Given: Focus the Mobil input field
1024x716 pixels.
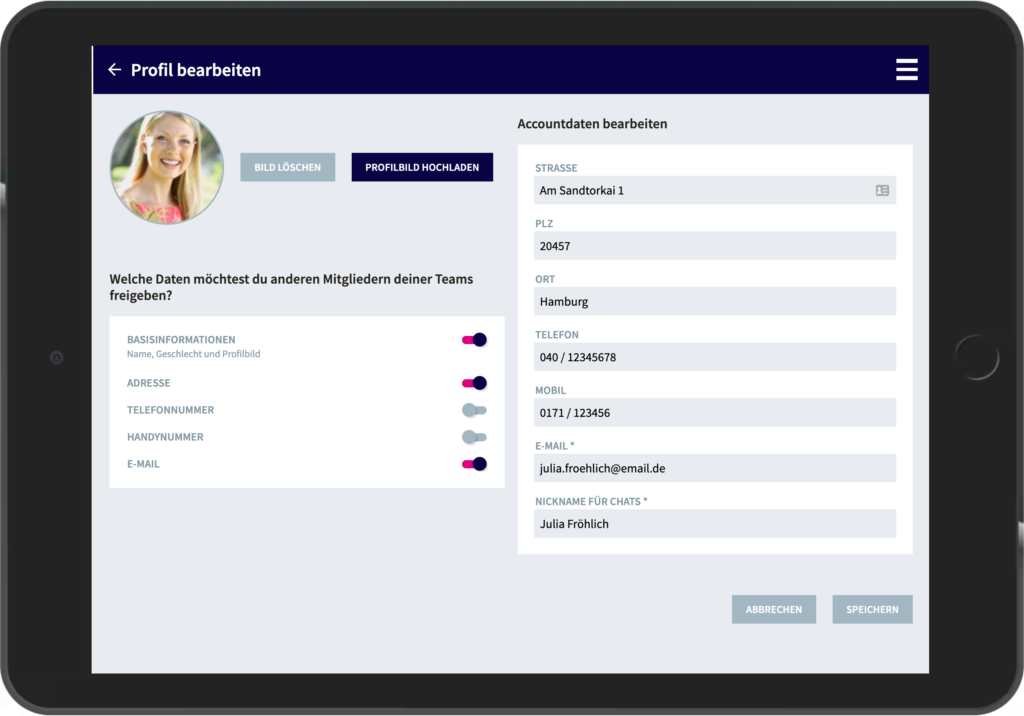Looking at the screenshot, I should [715, 412].
